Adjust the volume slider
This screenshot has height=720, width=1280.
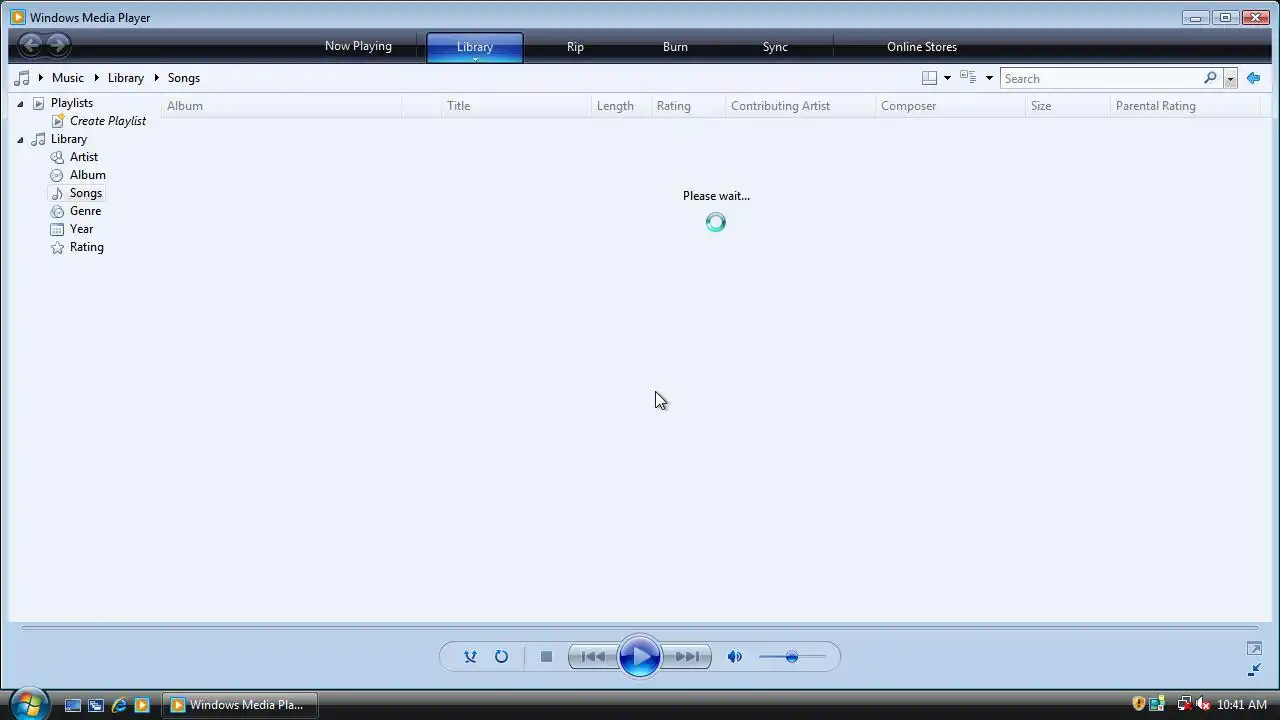[x=792, y=657]
